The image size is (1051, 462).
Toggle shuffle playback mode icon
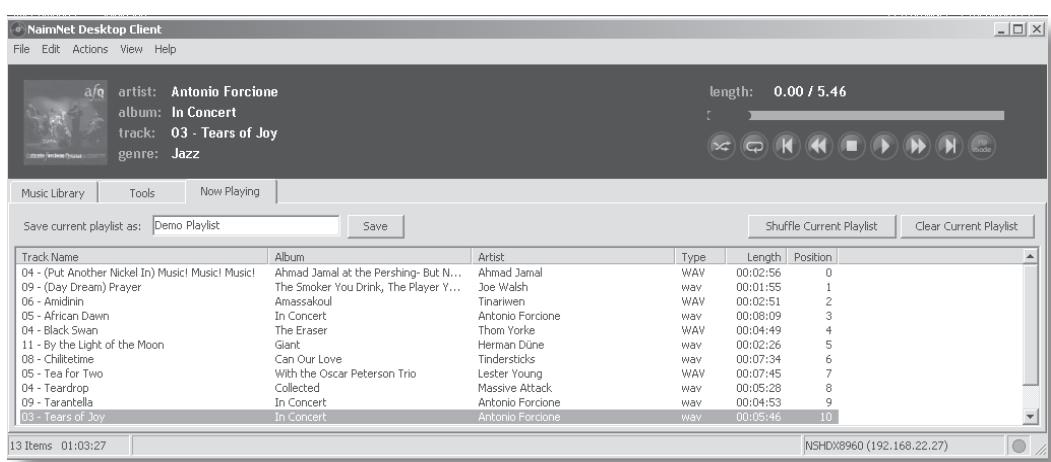(721, 144)
